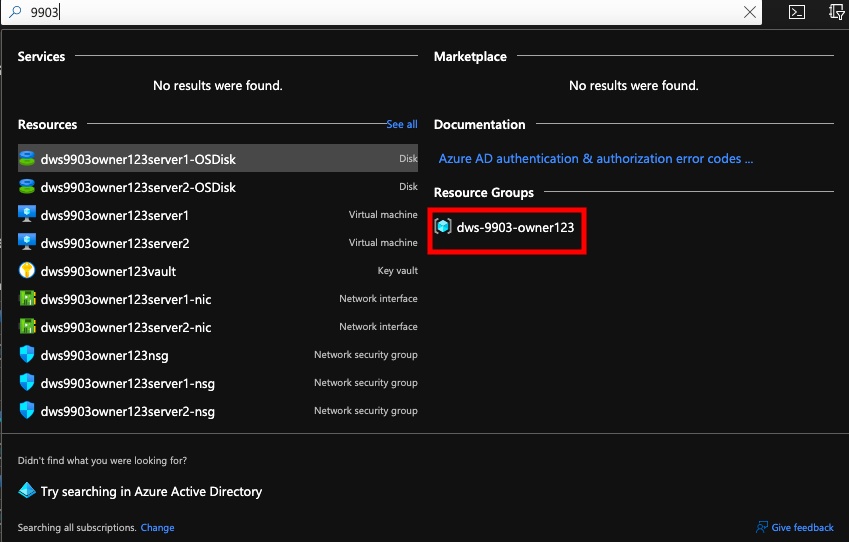Click the Give feedback link
Viewport: 849px width, 542px height.
[x=802, y=527]
